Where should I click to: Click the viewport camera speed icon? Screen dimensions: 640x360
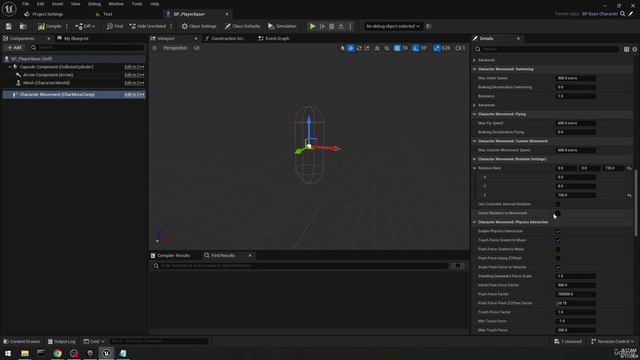point(460,48)
